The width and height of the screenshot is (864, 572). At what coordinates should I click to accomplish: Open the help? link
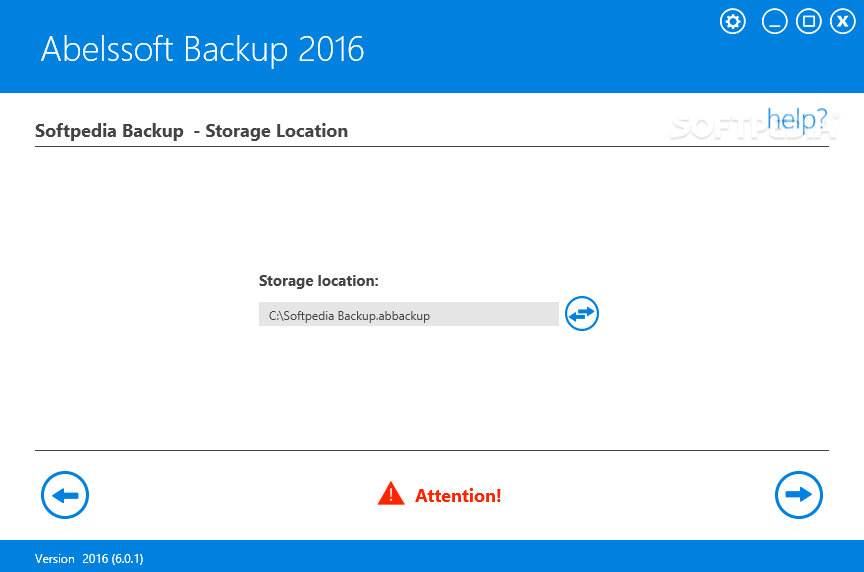[x=797, y=120]
